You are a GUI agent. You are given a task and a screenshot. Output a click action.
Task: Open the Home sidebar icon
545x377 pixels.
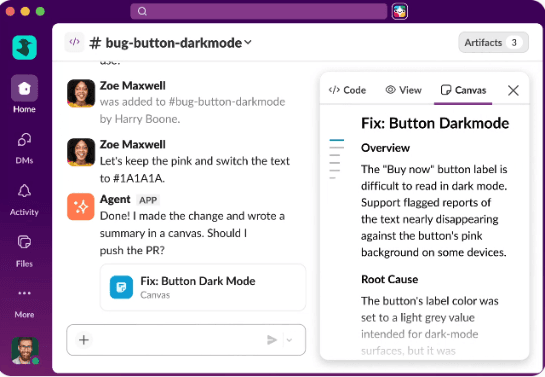tap(24, 88)
